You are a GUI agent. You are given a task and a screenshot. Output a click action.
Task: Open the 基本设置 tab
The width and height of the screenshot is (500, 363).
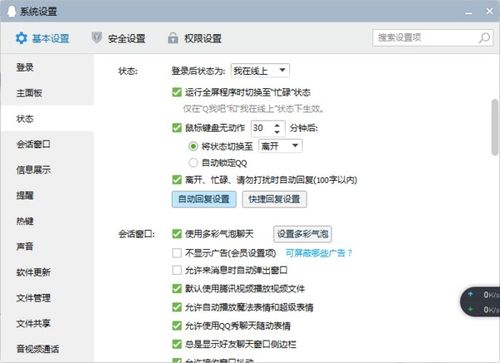[x=42, y=38]
